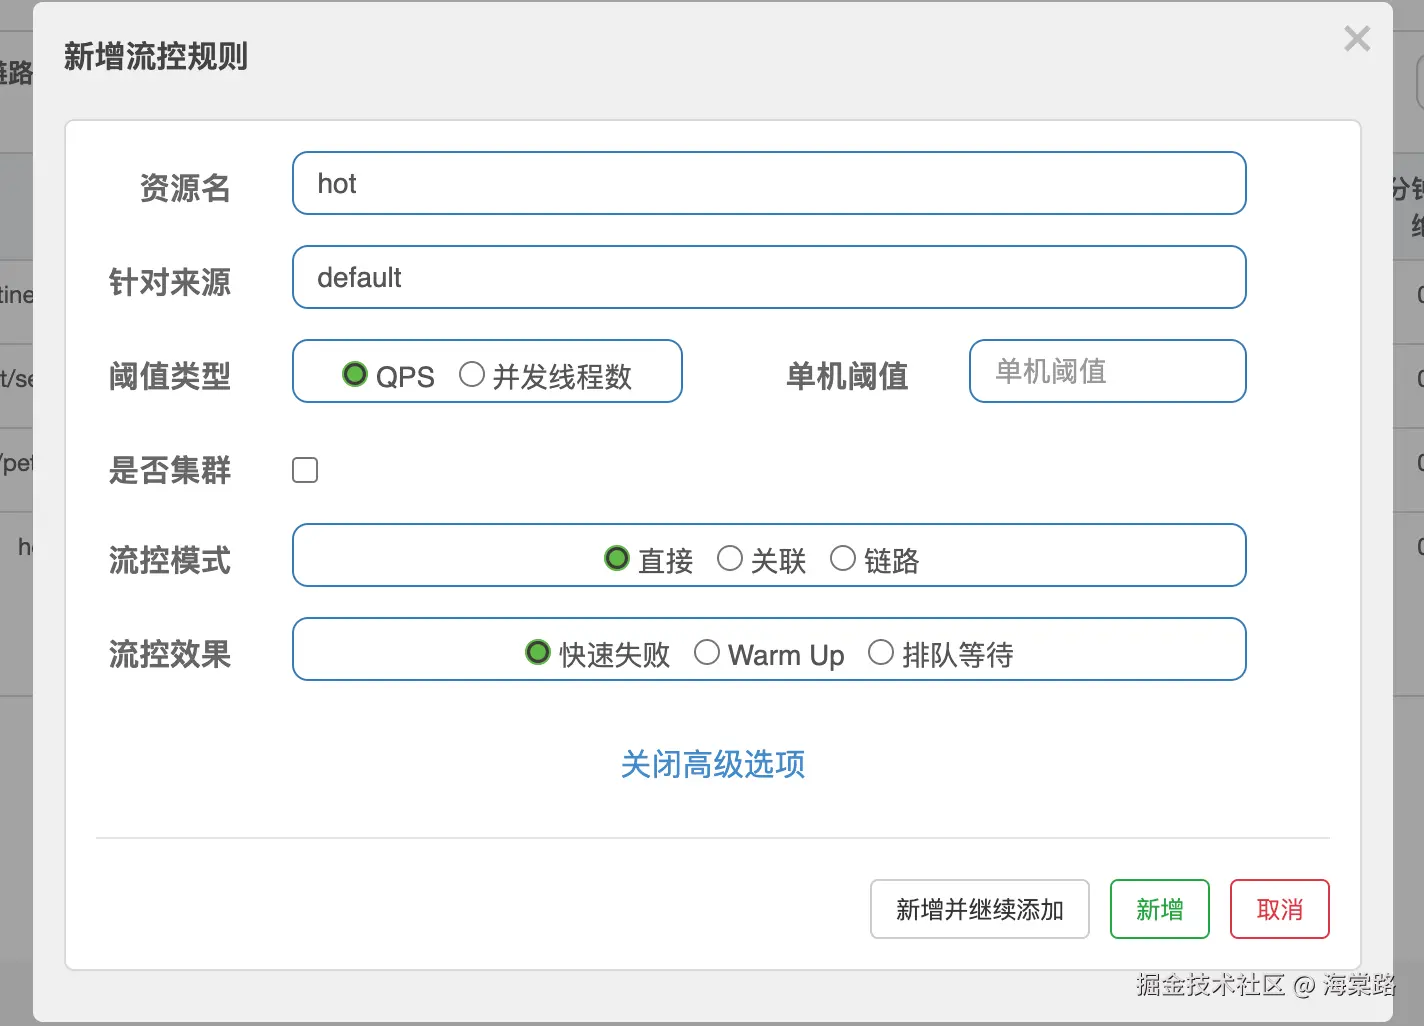This screenshot has height=1026, width=1424.
Task: Click the Warm Up label text
Action: (786, 655)
